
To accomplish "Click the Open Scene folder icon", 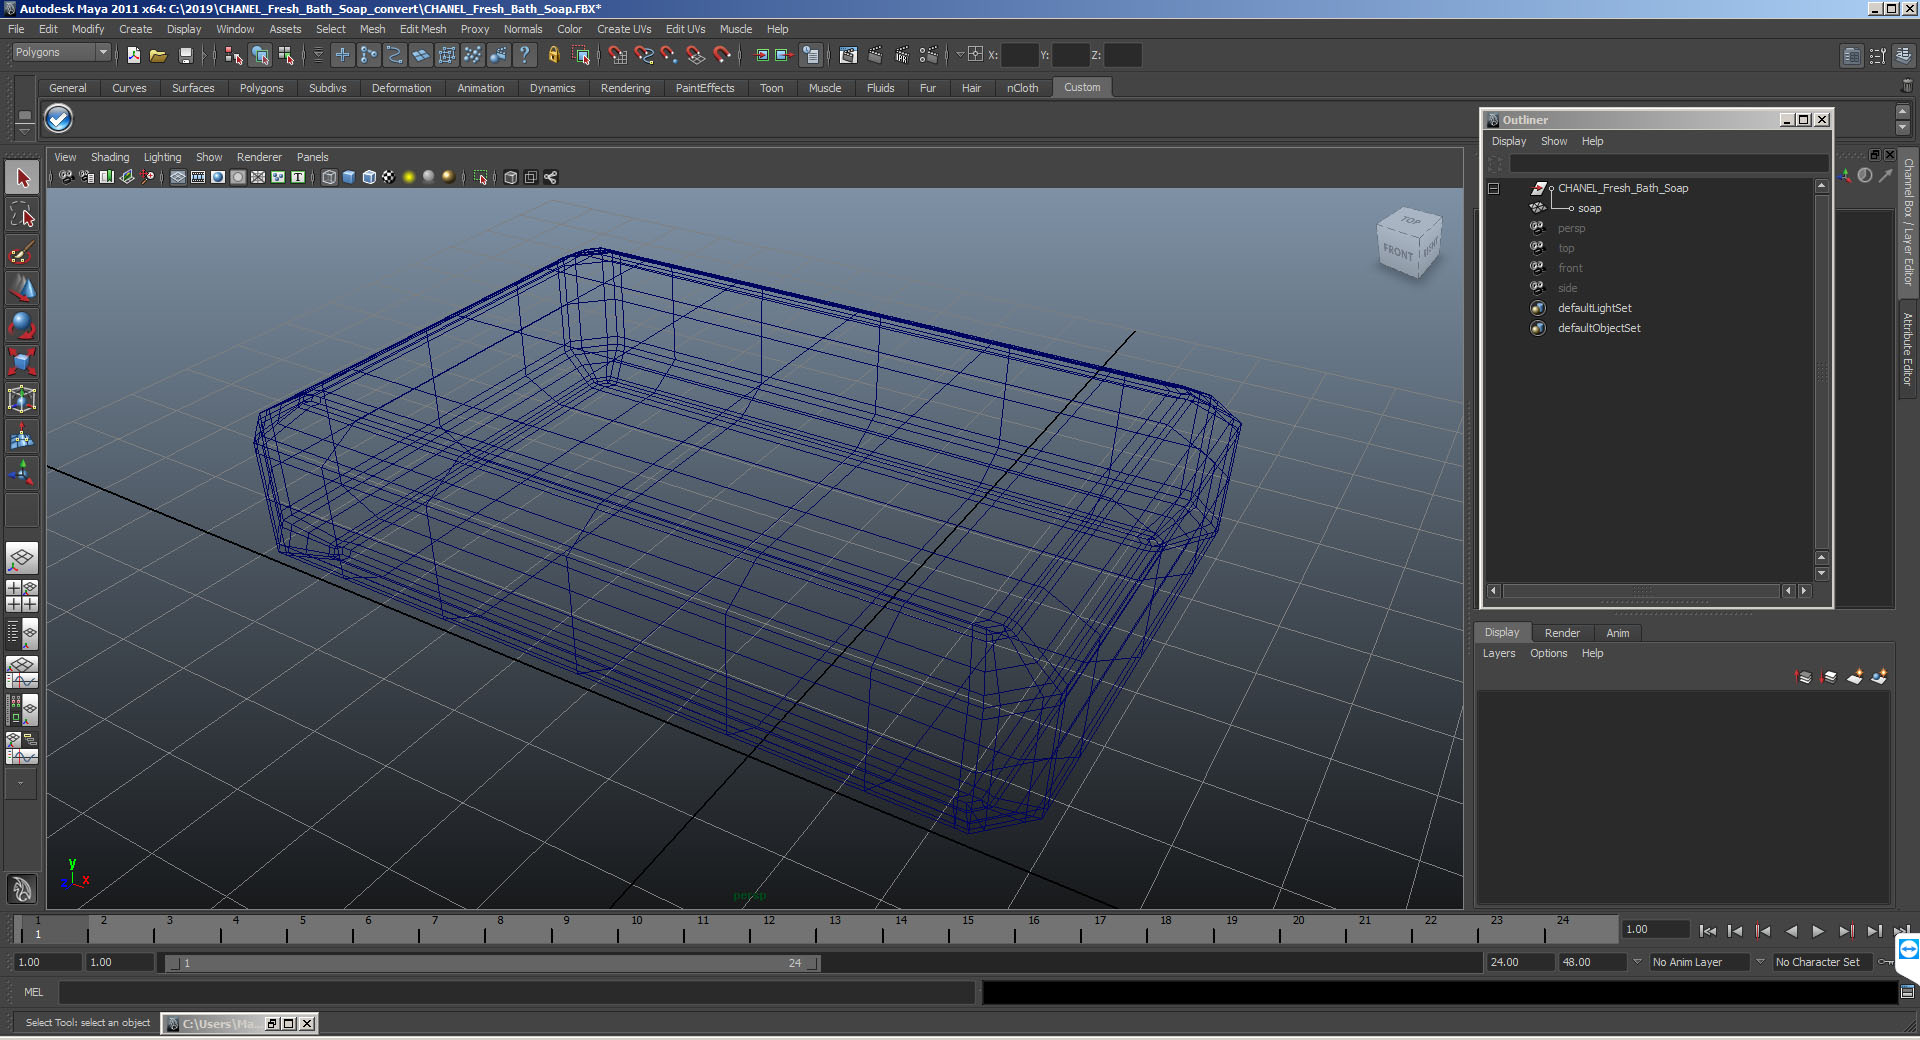I will (158, 55).
